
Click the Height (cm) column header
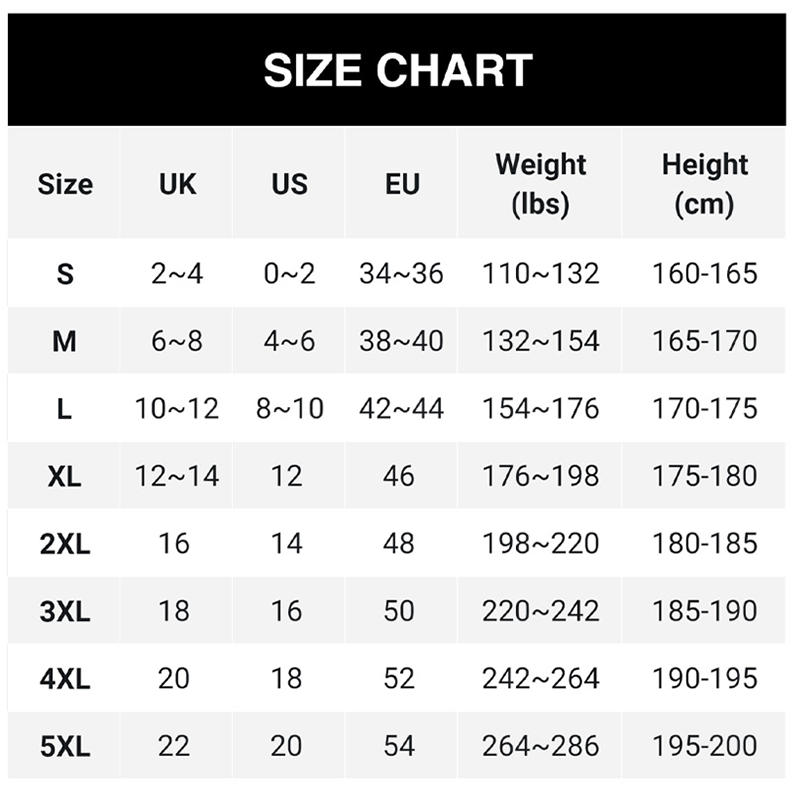(x=704, y=184)
